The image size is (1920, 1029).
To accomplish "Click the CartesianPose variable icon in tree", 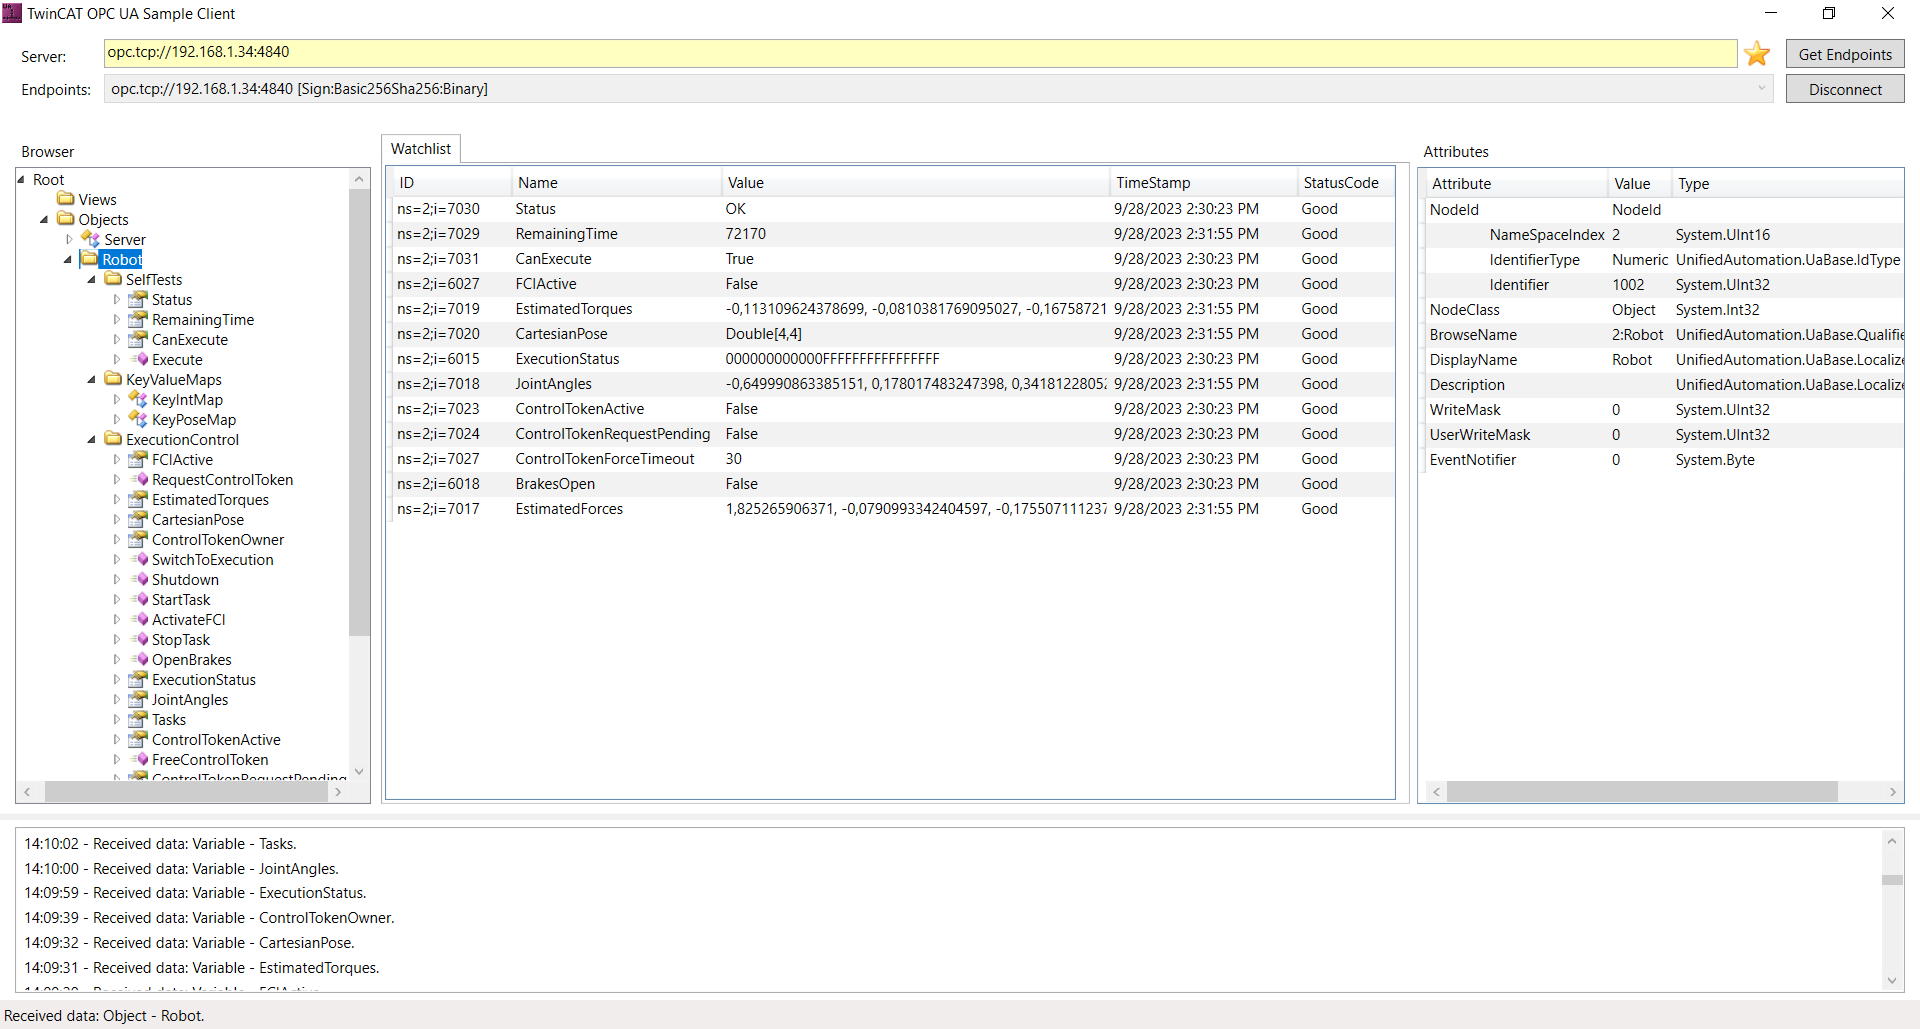I will click(x=139, y=520).
